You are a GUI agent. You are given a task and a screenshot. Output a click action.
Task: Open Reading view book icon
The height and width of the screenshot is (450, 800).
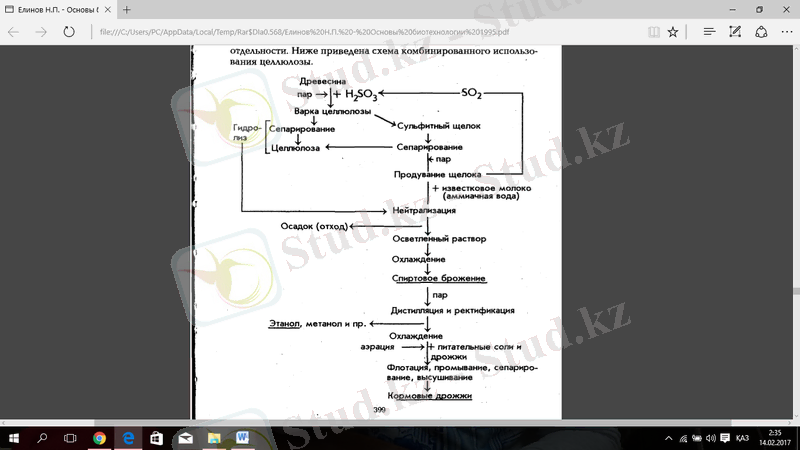tap(654, 32)
